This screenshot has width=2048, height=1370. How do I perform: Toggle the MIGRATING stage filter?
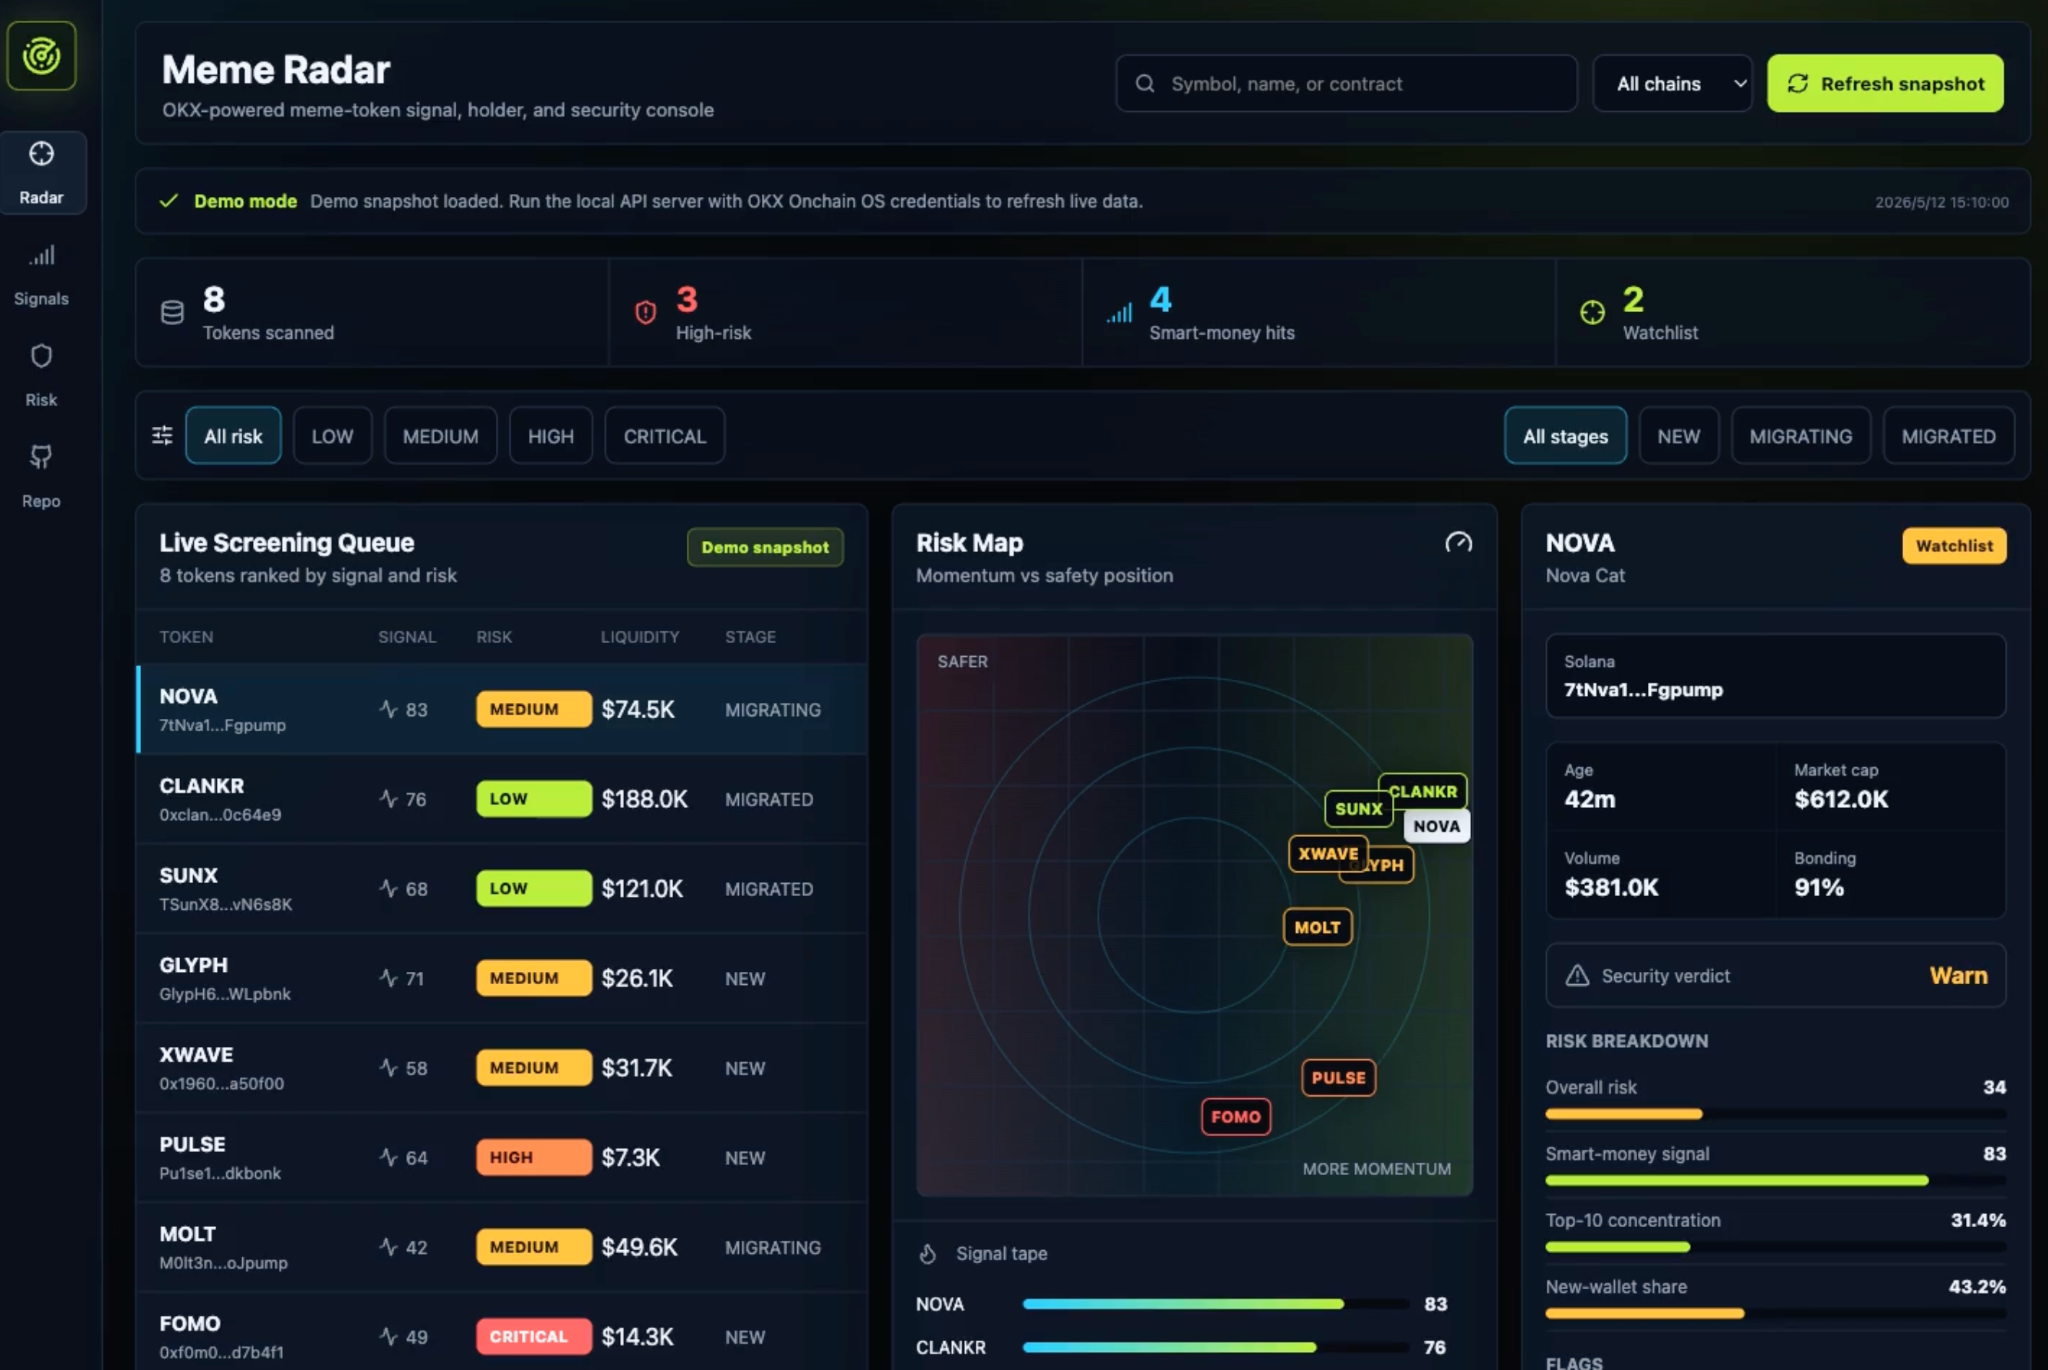tap(1800, 436)
